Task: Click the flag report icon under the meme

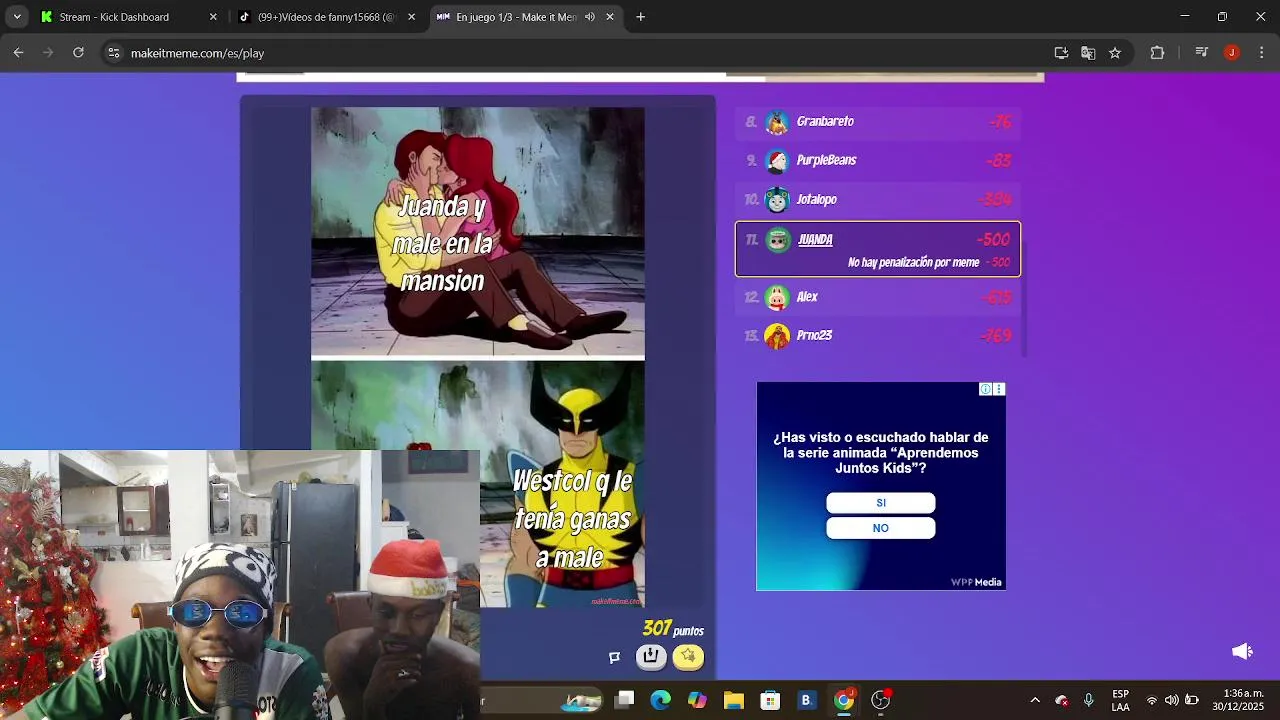Action: tap(614, 657)
